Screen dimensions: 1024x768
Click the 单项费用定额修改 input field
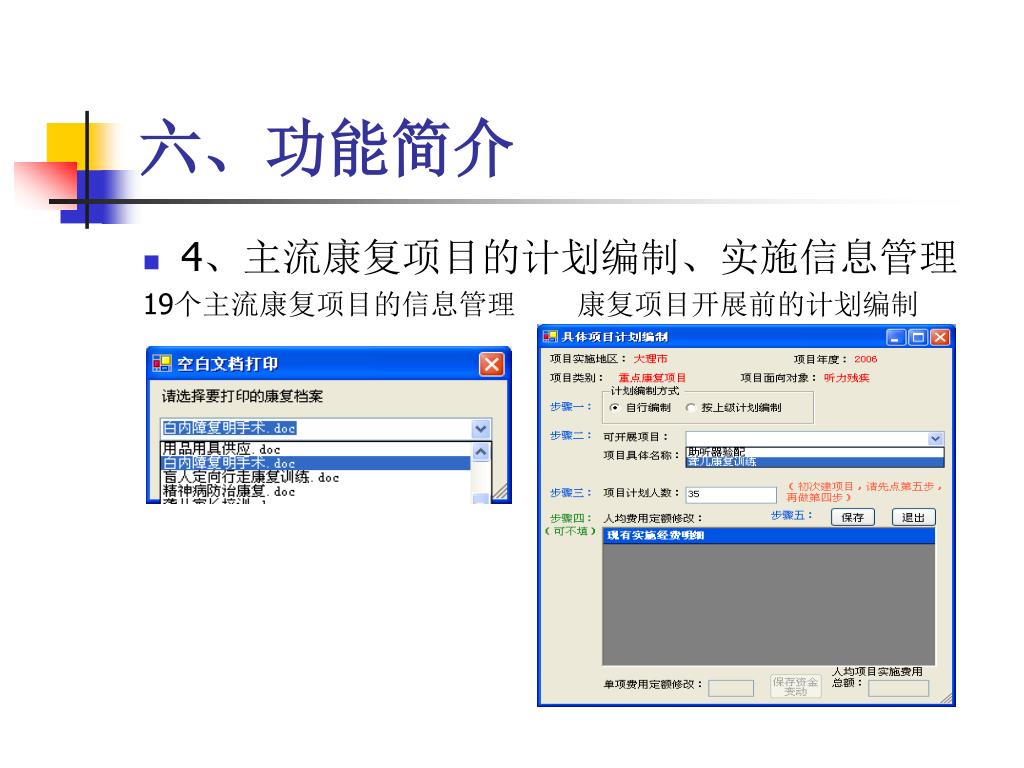[731, 688]
